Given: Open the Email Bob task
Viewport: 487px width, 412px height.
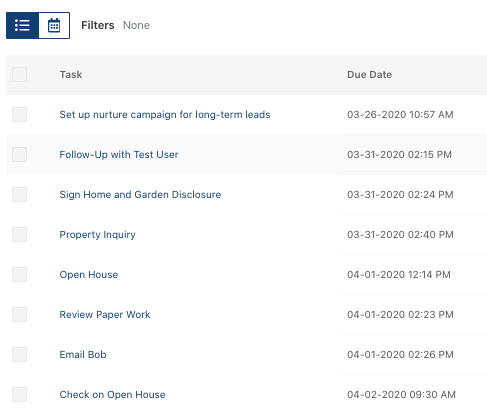Looking at the screenshot, I should (x=83, y=355).
